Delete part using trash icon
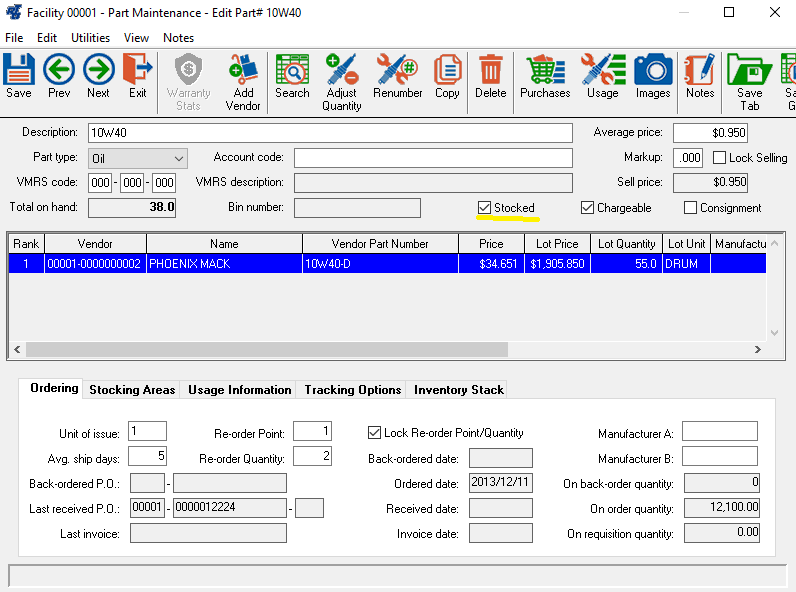Screen dimensions: 796x592 tap(490, 76)
